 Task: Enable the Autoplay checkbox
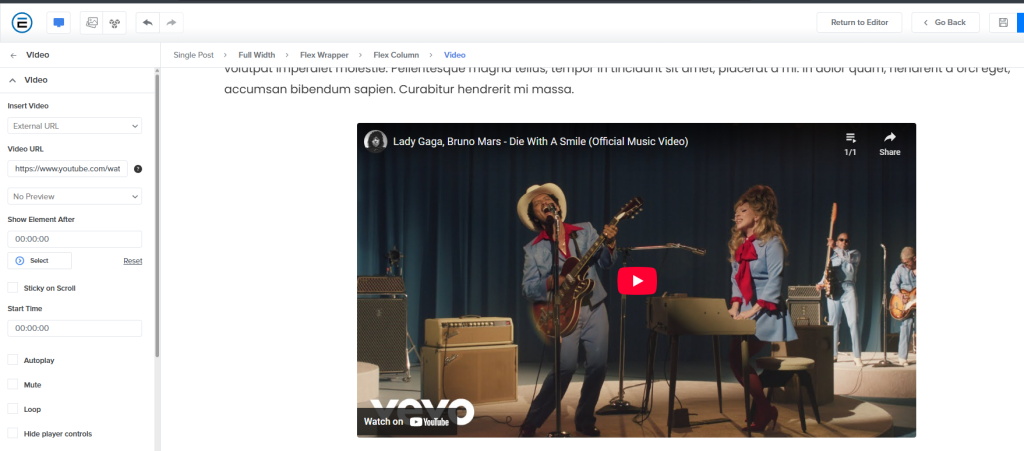pyautogui.click(x=12, y=360)
